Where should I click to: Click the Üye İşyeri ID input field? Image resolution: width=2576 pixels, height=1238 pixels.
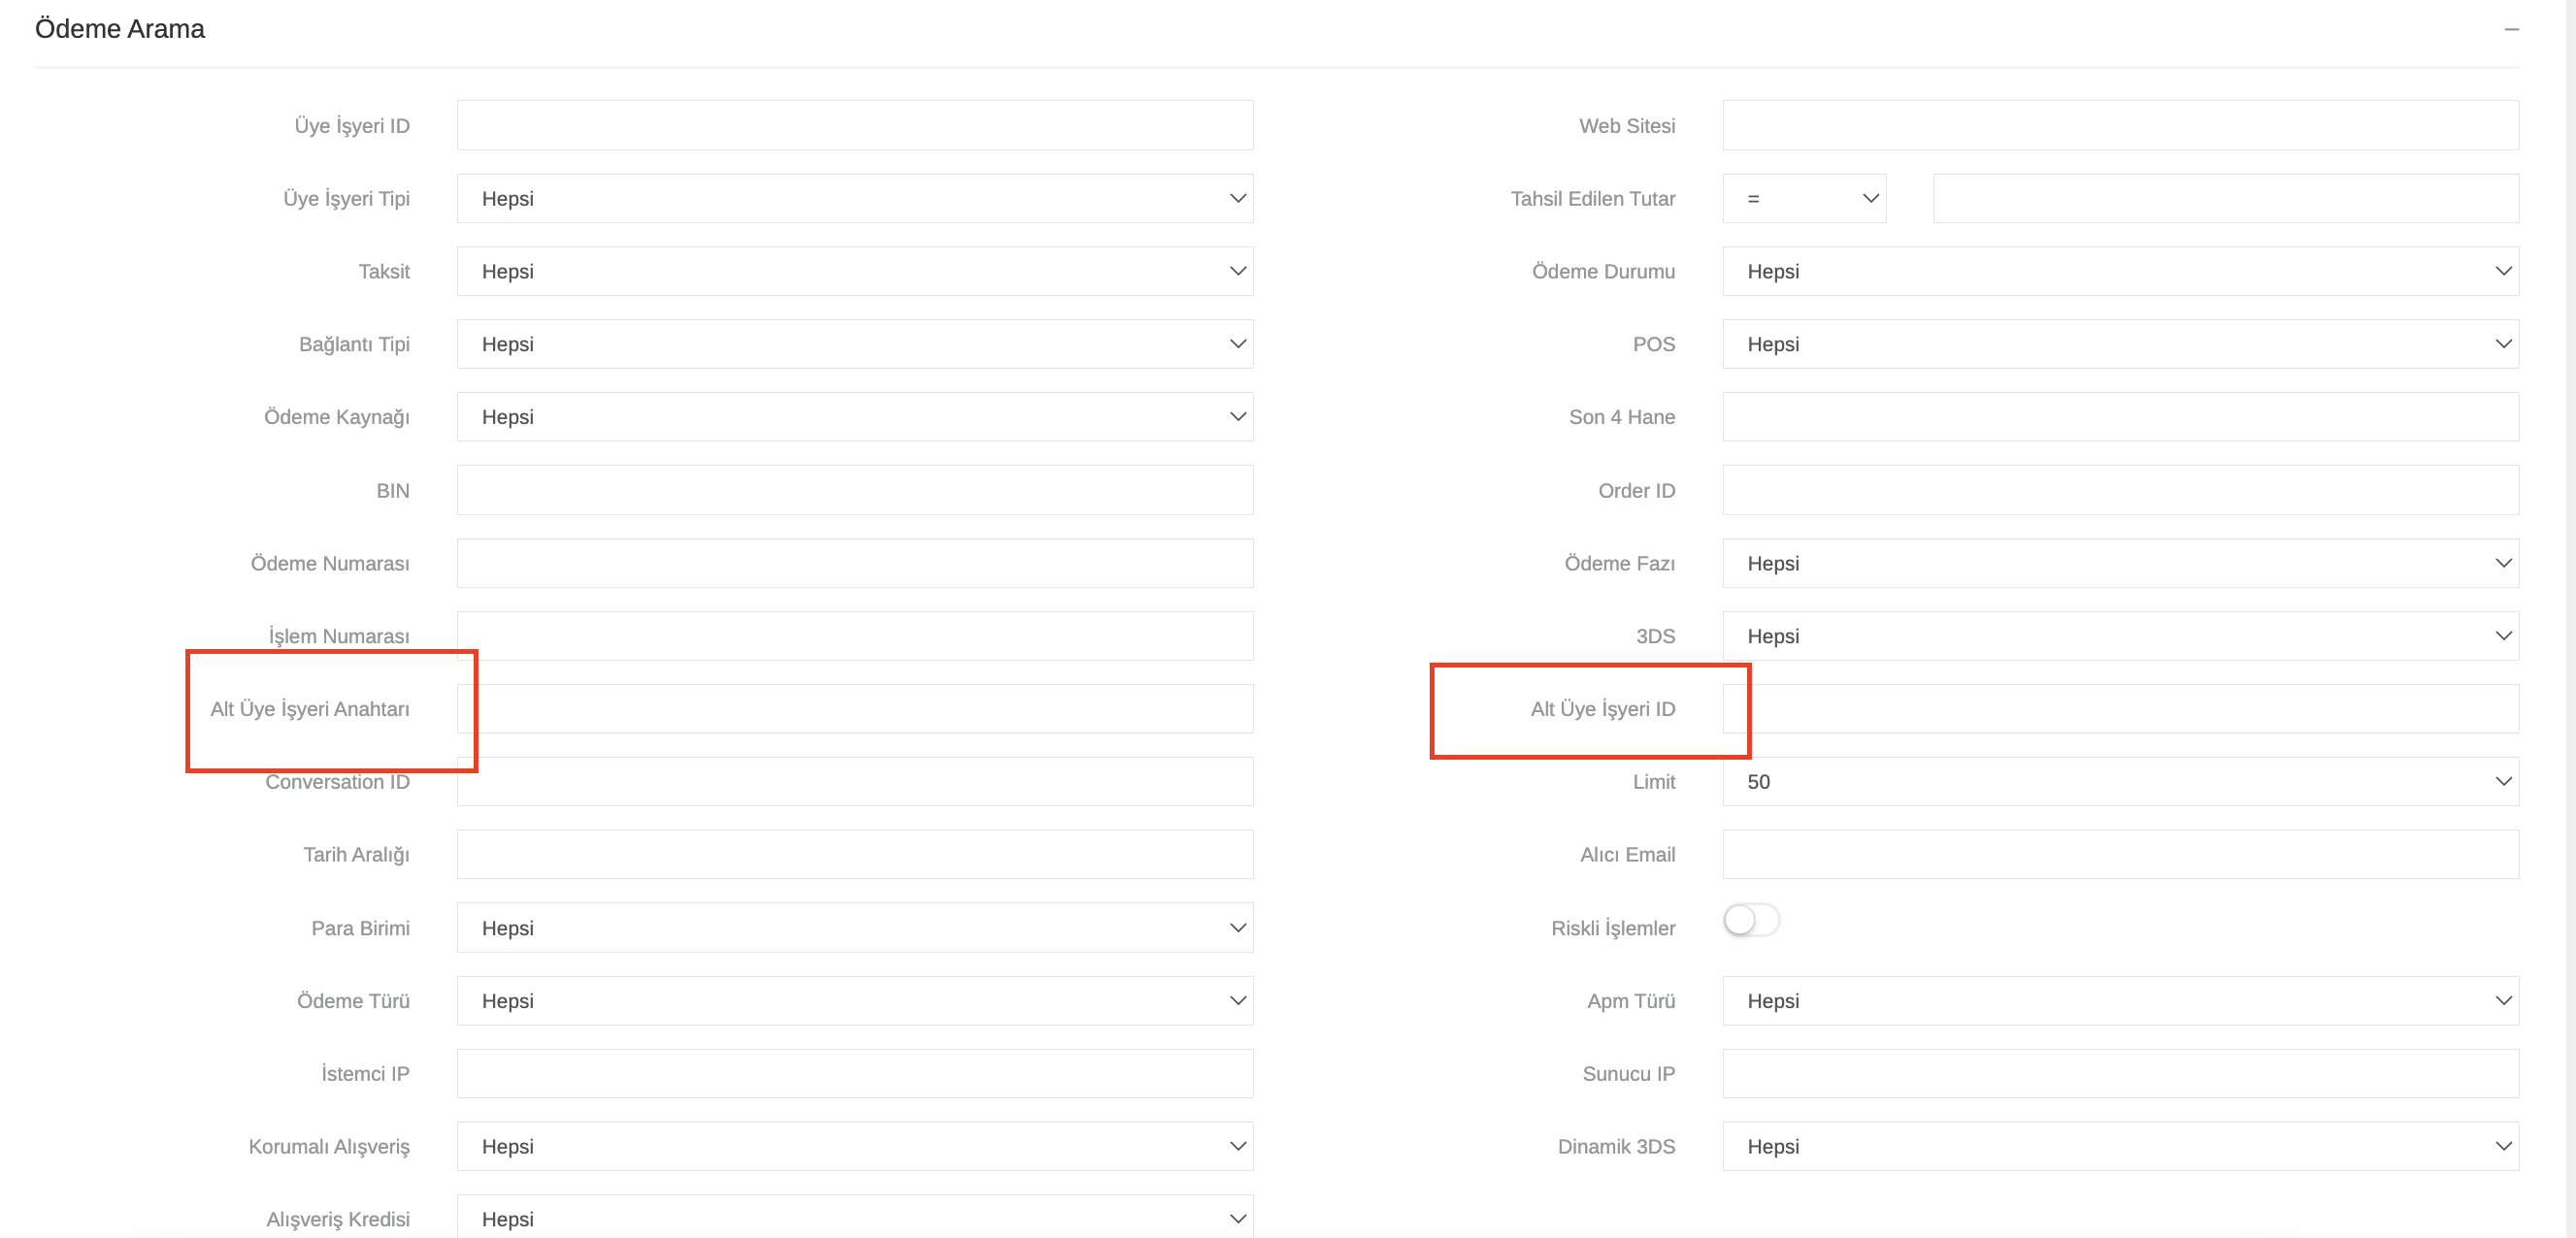click(x=854, y=125)
